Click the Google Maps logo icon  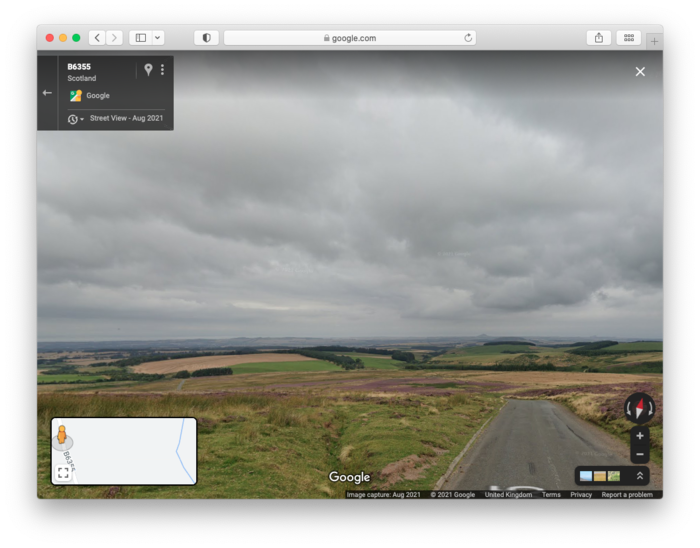(x=75, y=95)
